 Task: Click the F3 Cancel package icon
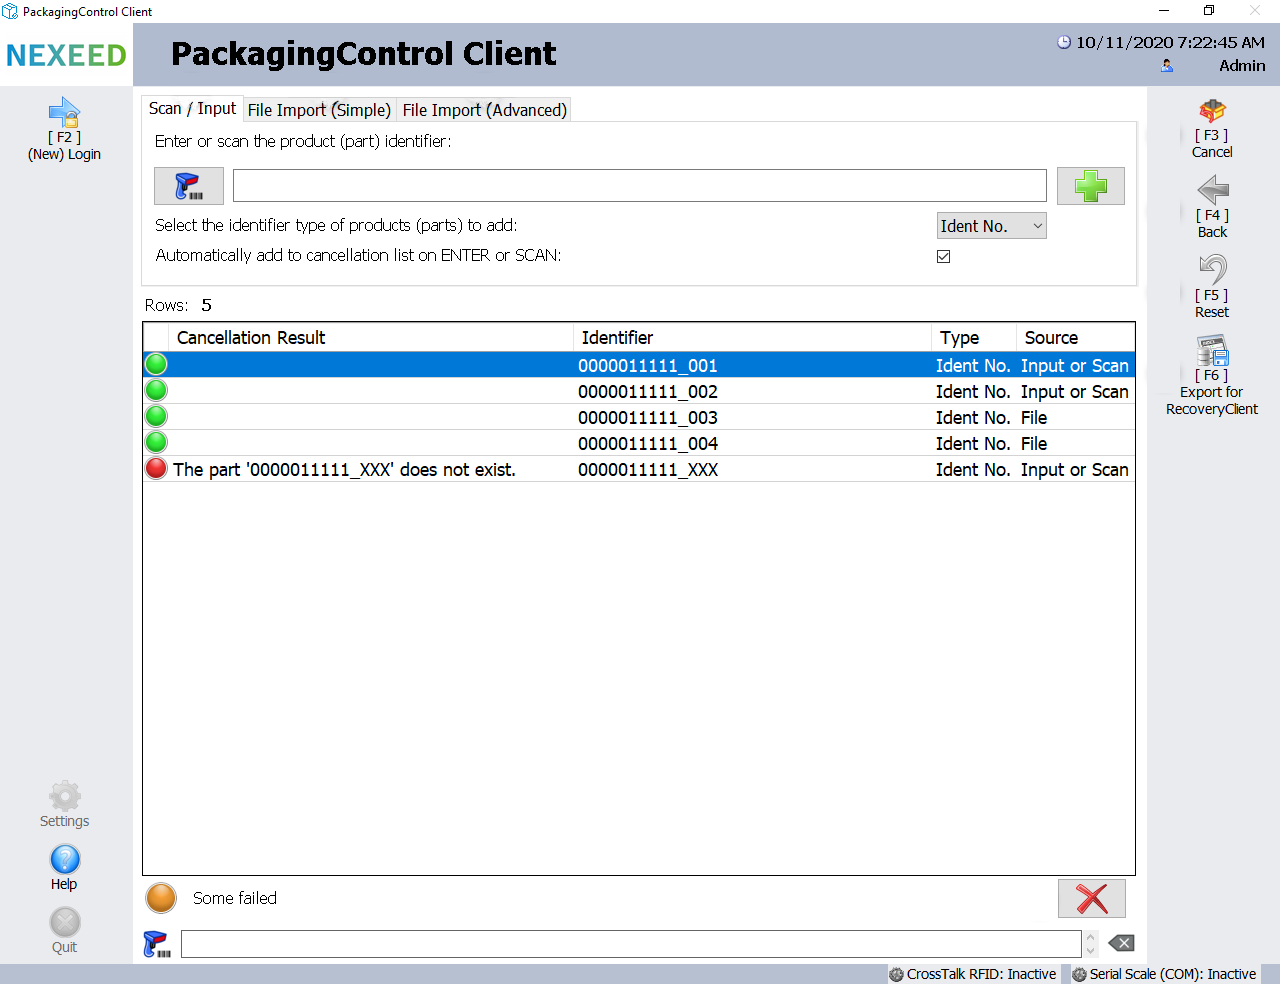1212,111
